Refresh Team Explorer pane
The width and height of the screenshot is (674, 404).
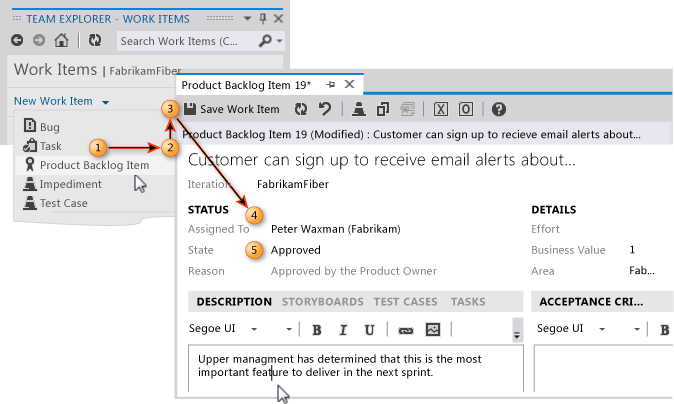[x=95, y=40]
